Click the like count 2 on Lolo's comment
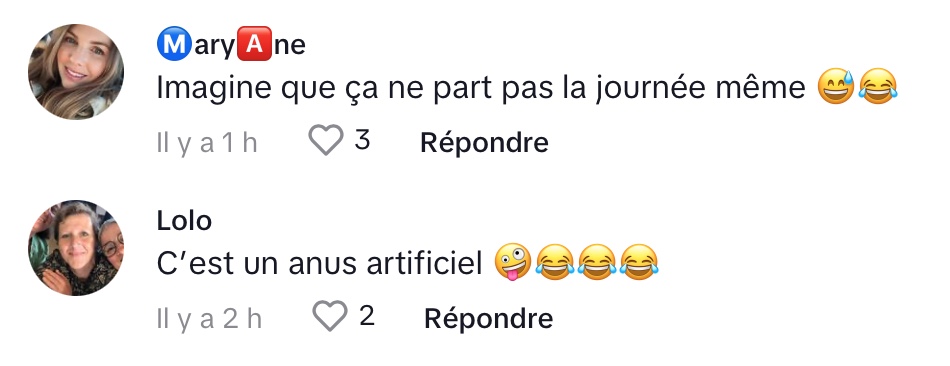 366,316
